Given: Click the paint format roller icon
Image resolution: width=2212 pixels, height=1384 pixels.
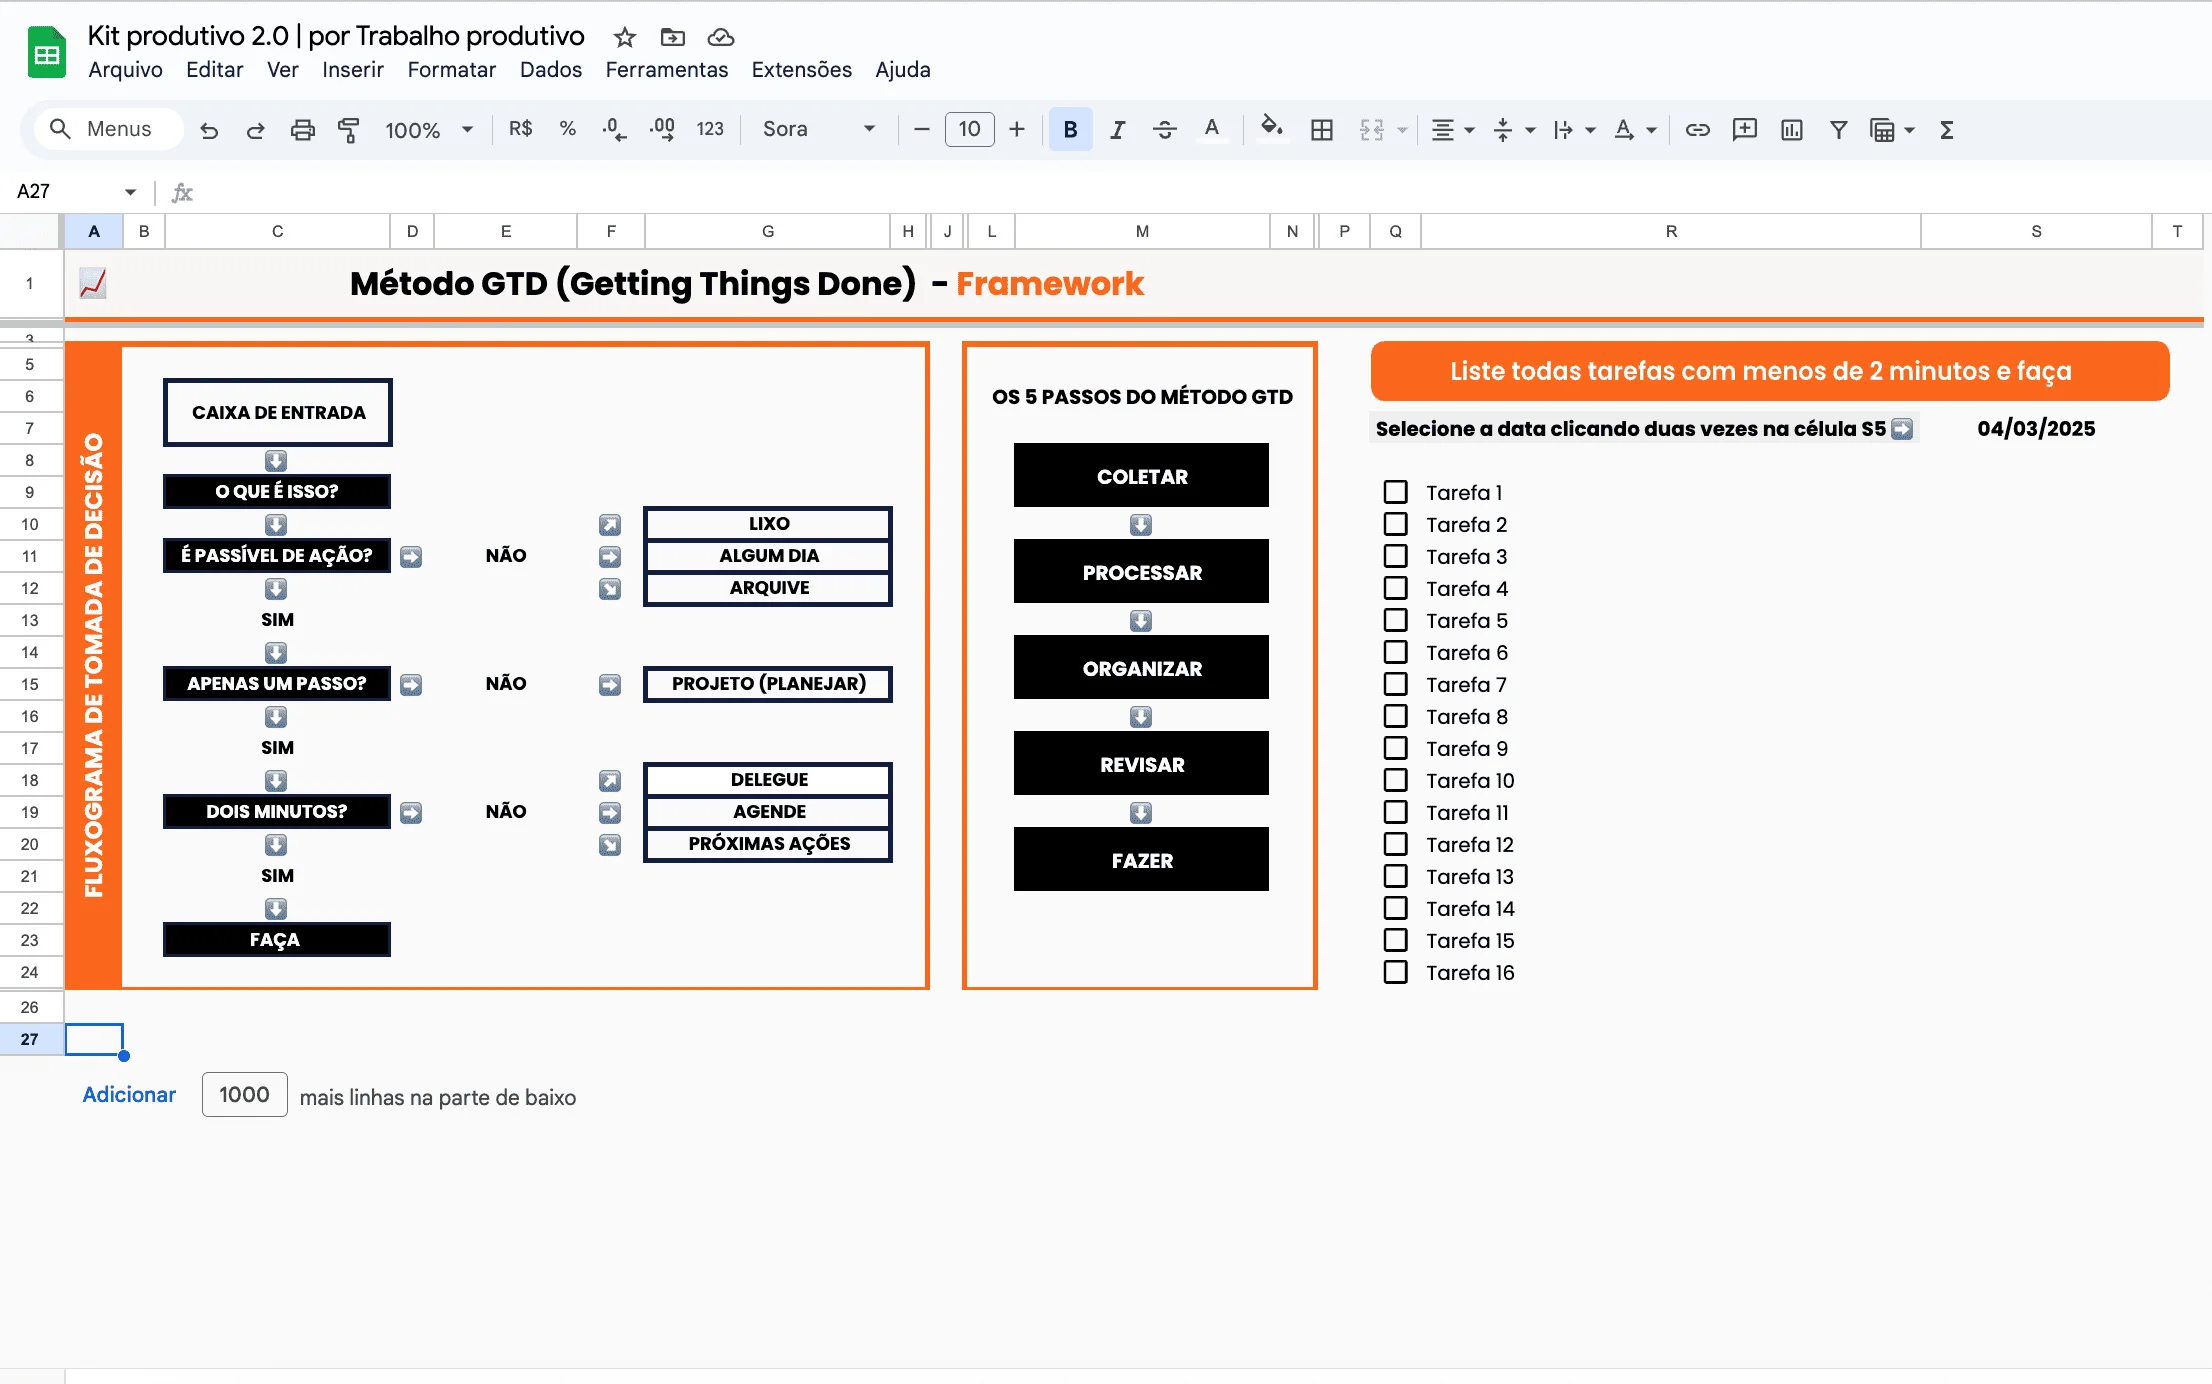Looking at the screenshot, I should point(349,130).
